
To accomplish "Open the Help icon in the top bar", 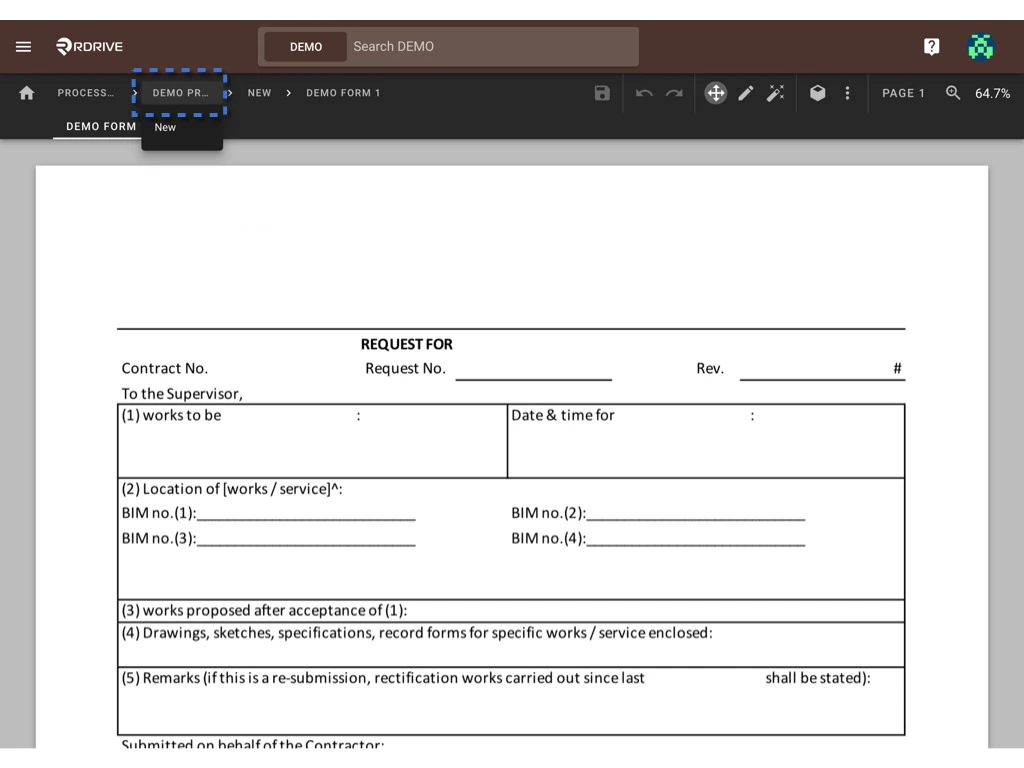I will (931, 46).
